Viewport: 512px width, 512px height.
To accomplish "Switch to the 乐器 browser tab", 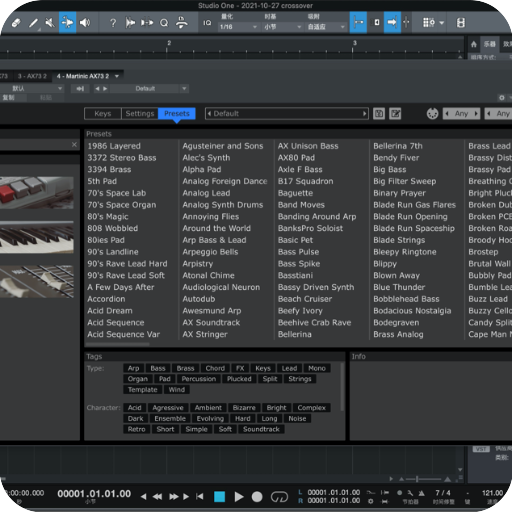I will pos(490,44).
